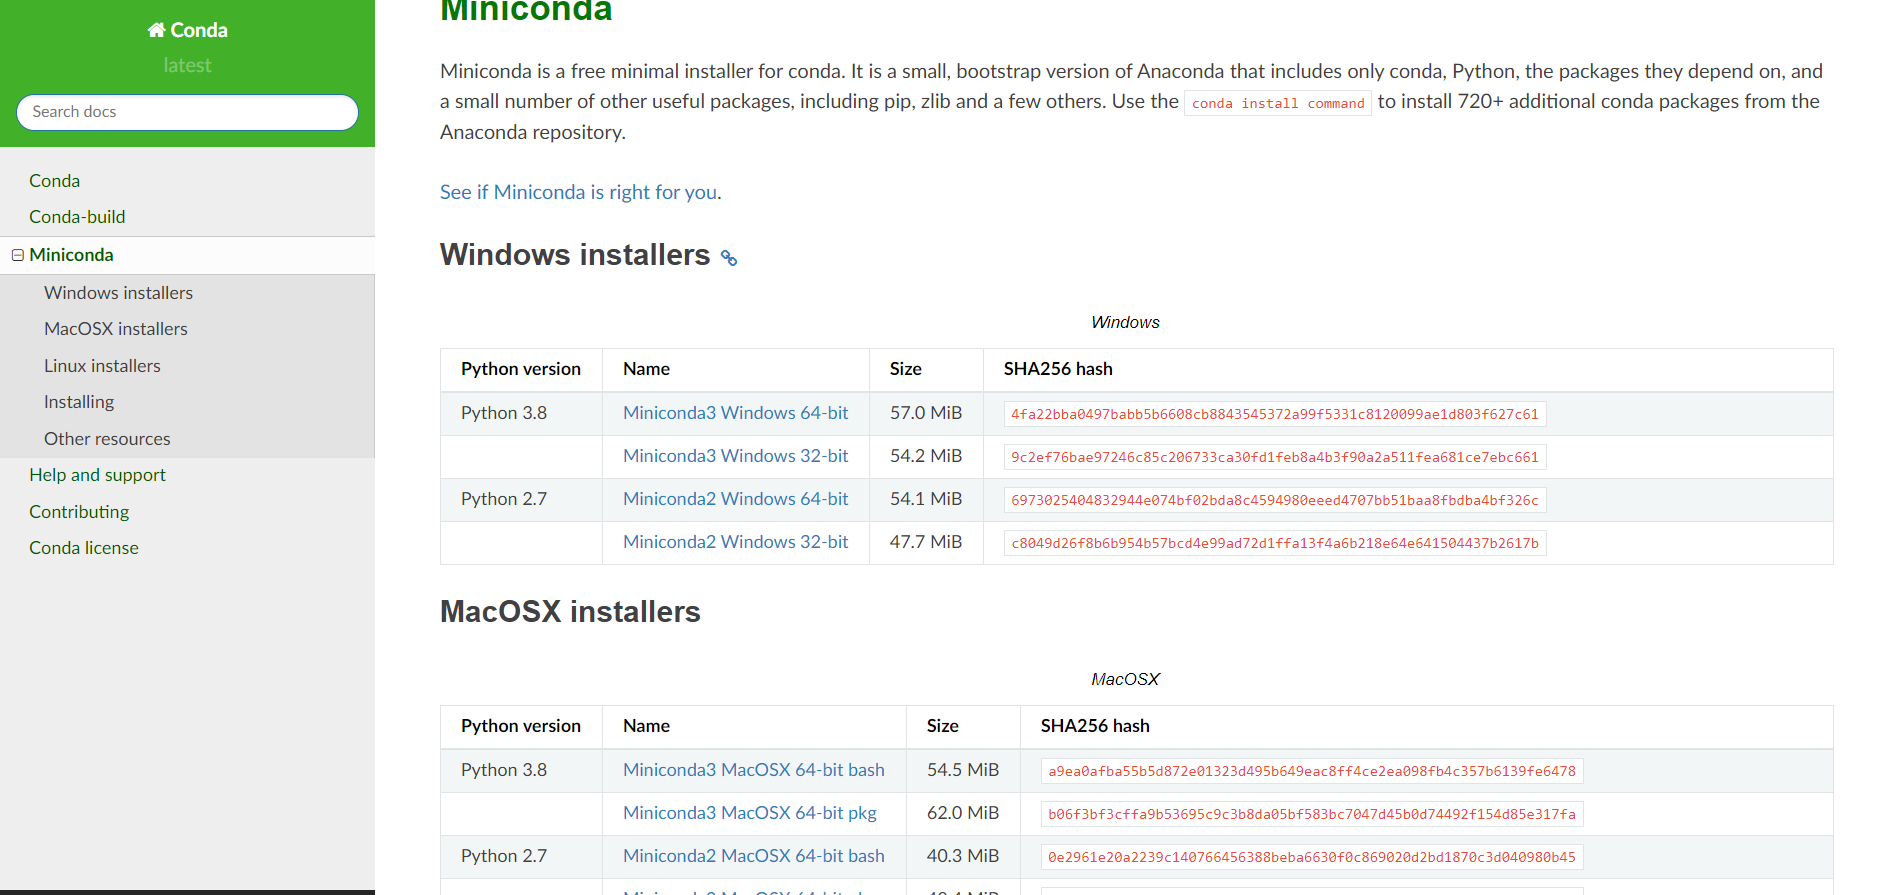Click the Windows installers heading
The height and width of the screenshot is (895, 1899).
click(x=575, y=255)
